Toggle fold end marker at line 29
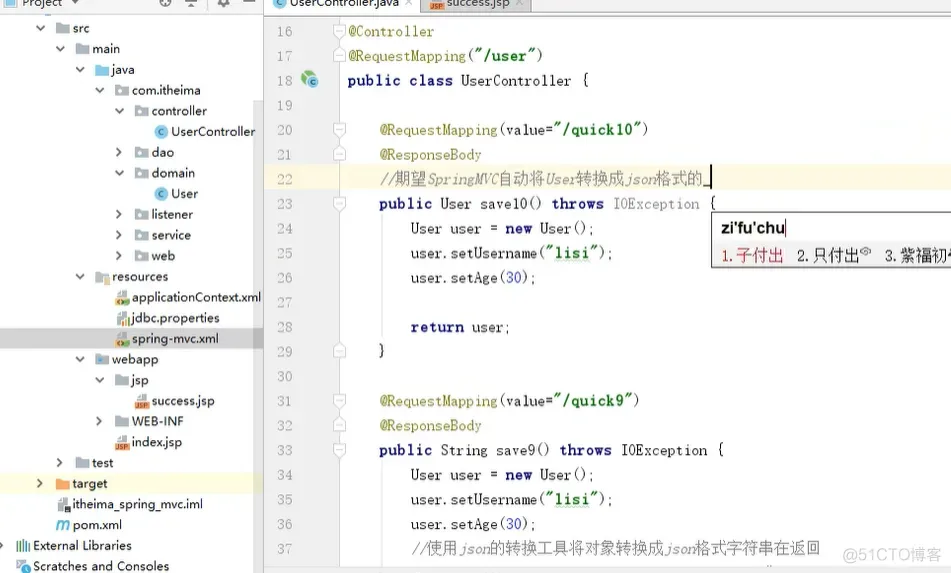This screenshot has height=573, width=951. 339,351
